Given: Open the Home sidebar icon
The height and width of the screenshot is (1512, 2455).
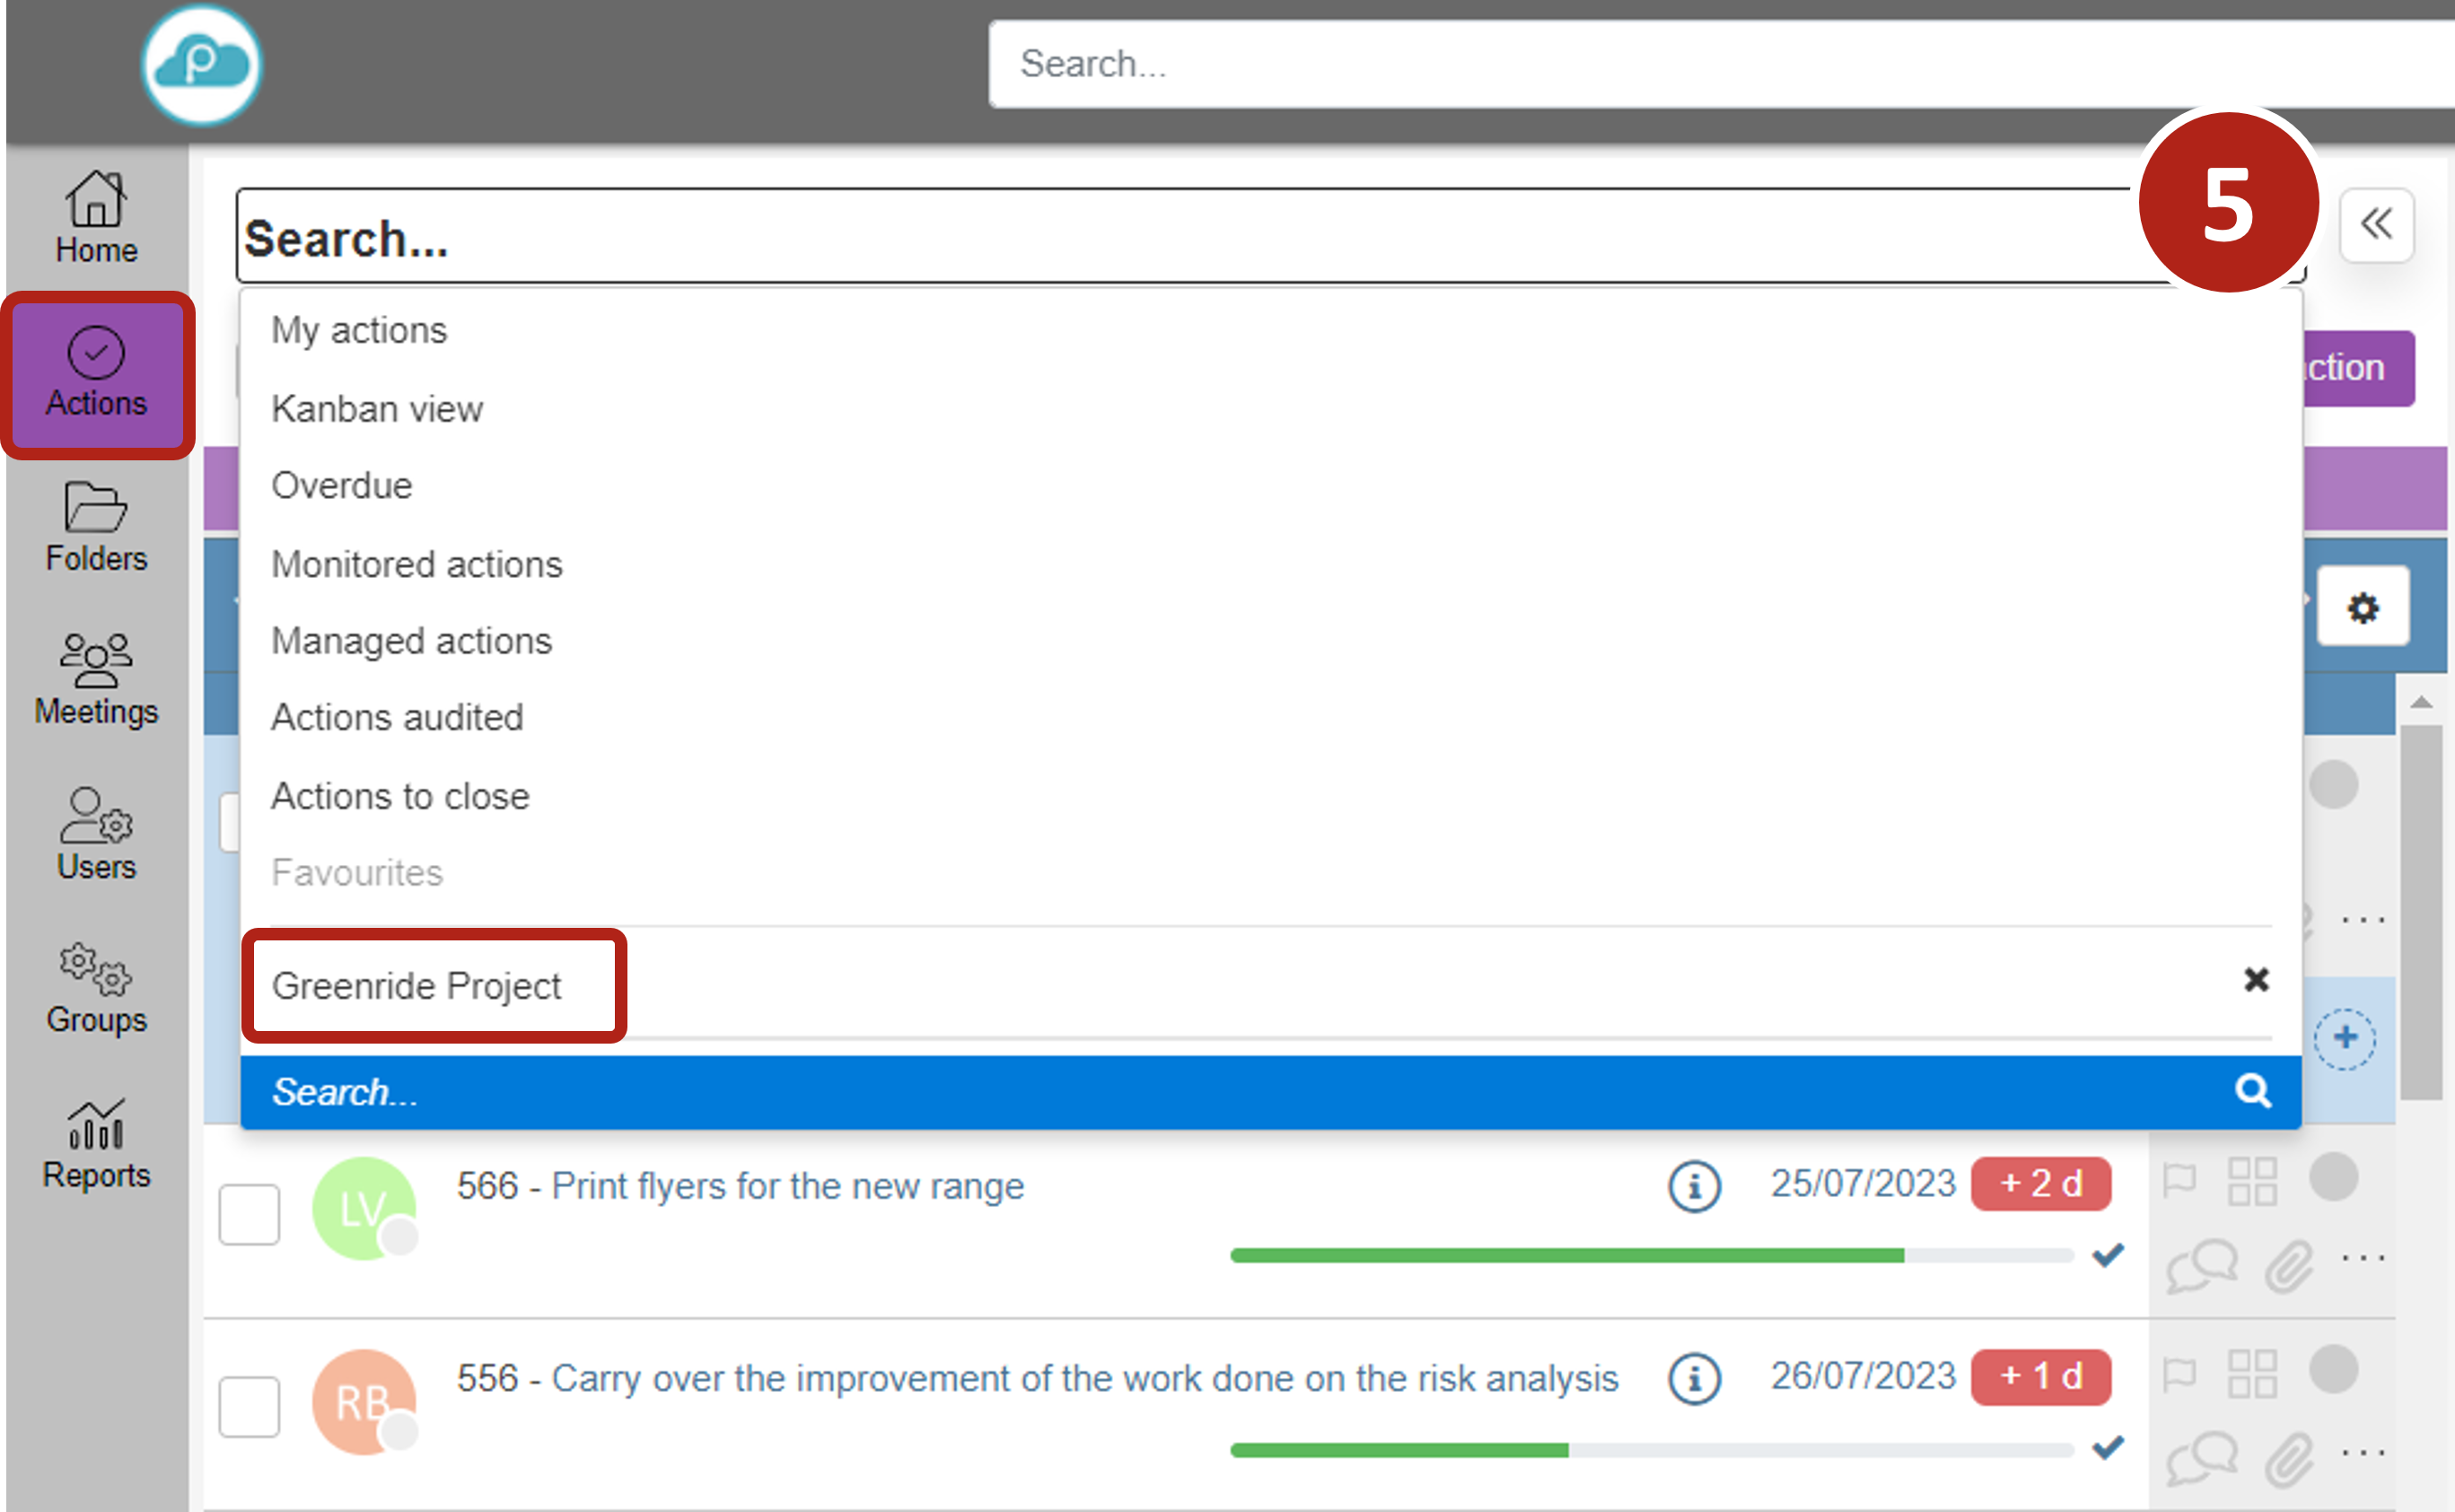Looking at the screenshot, I should click(96, 217).
